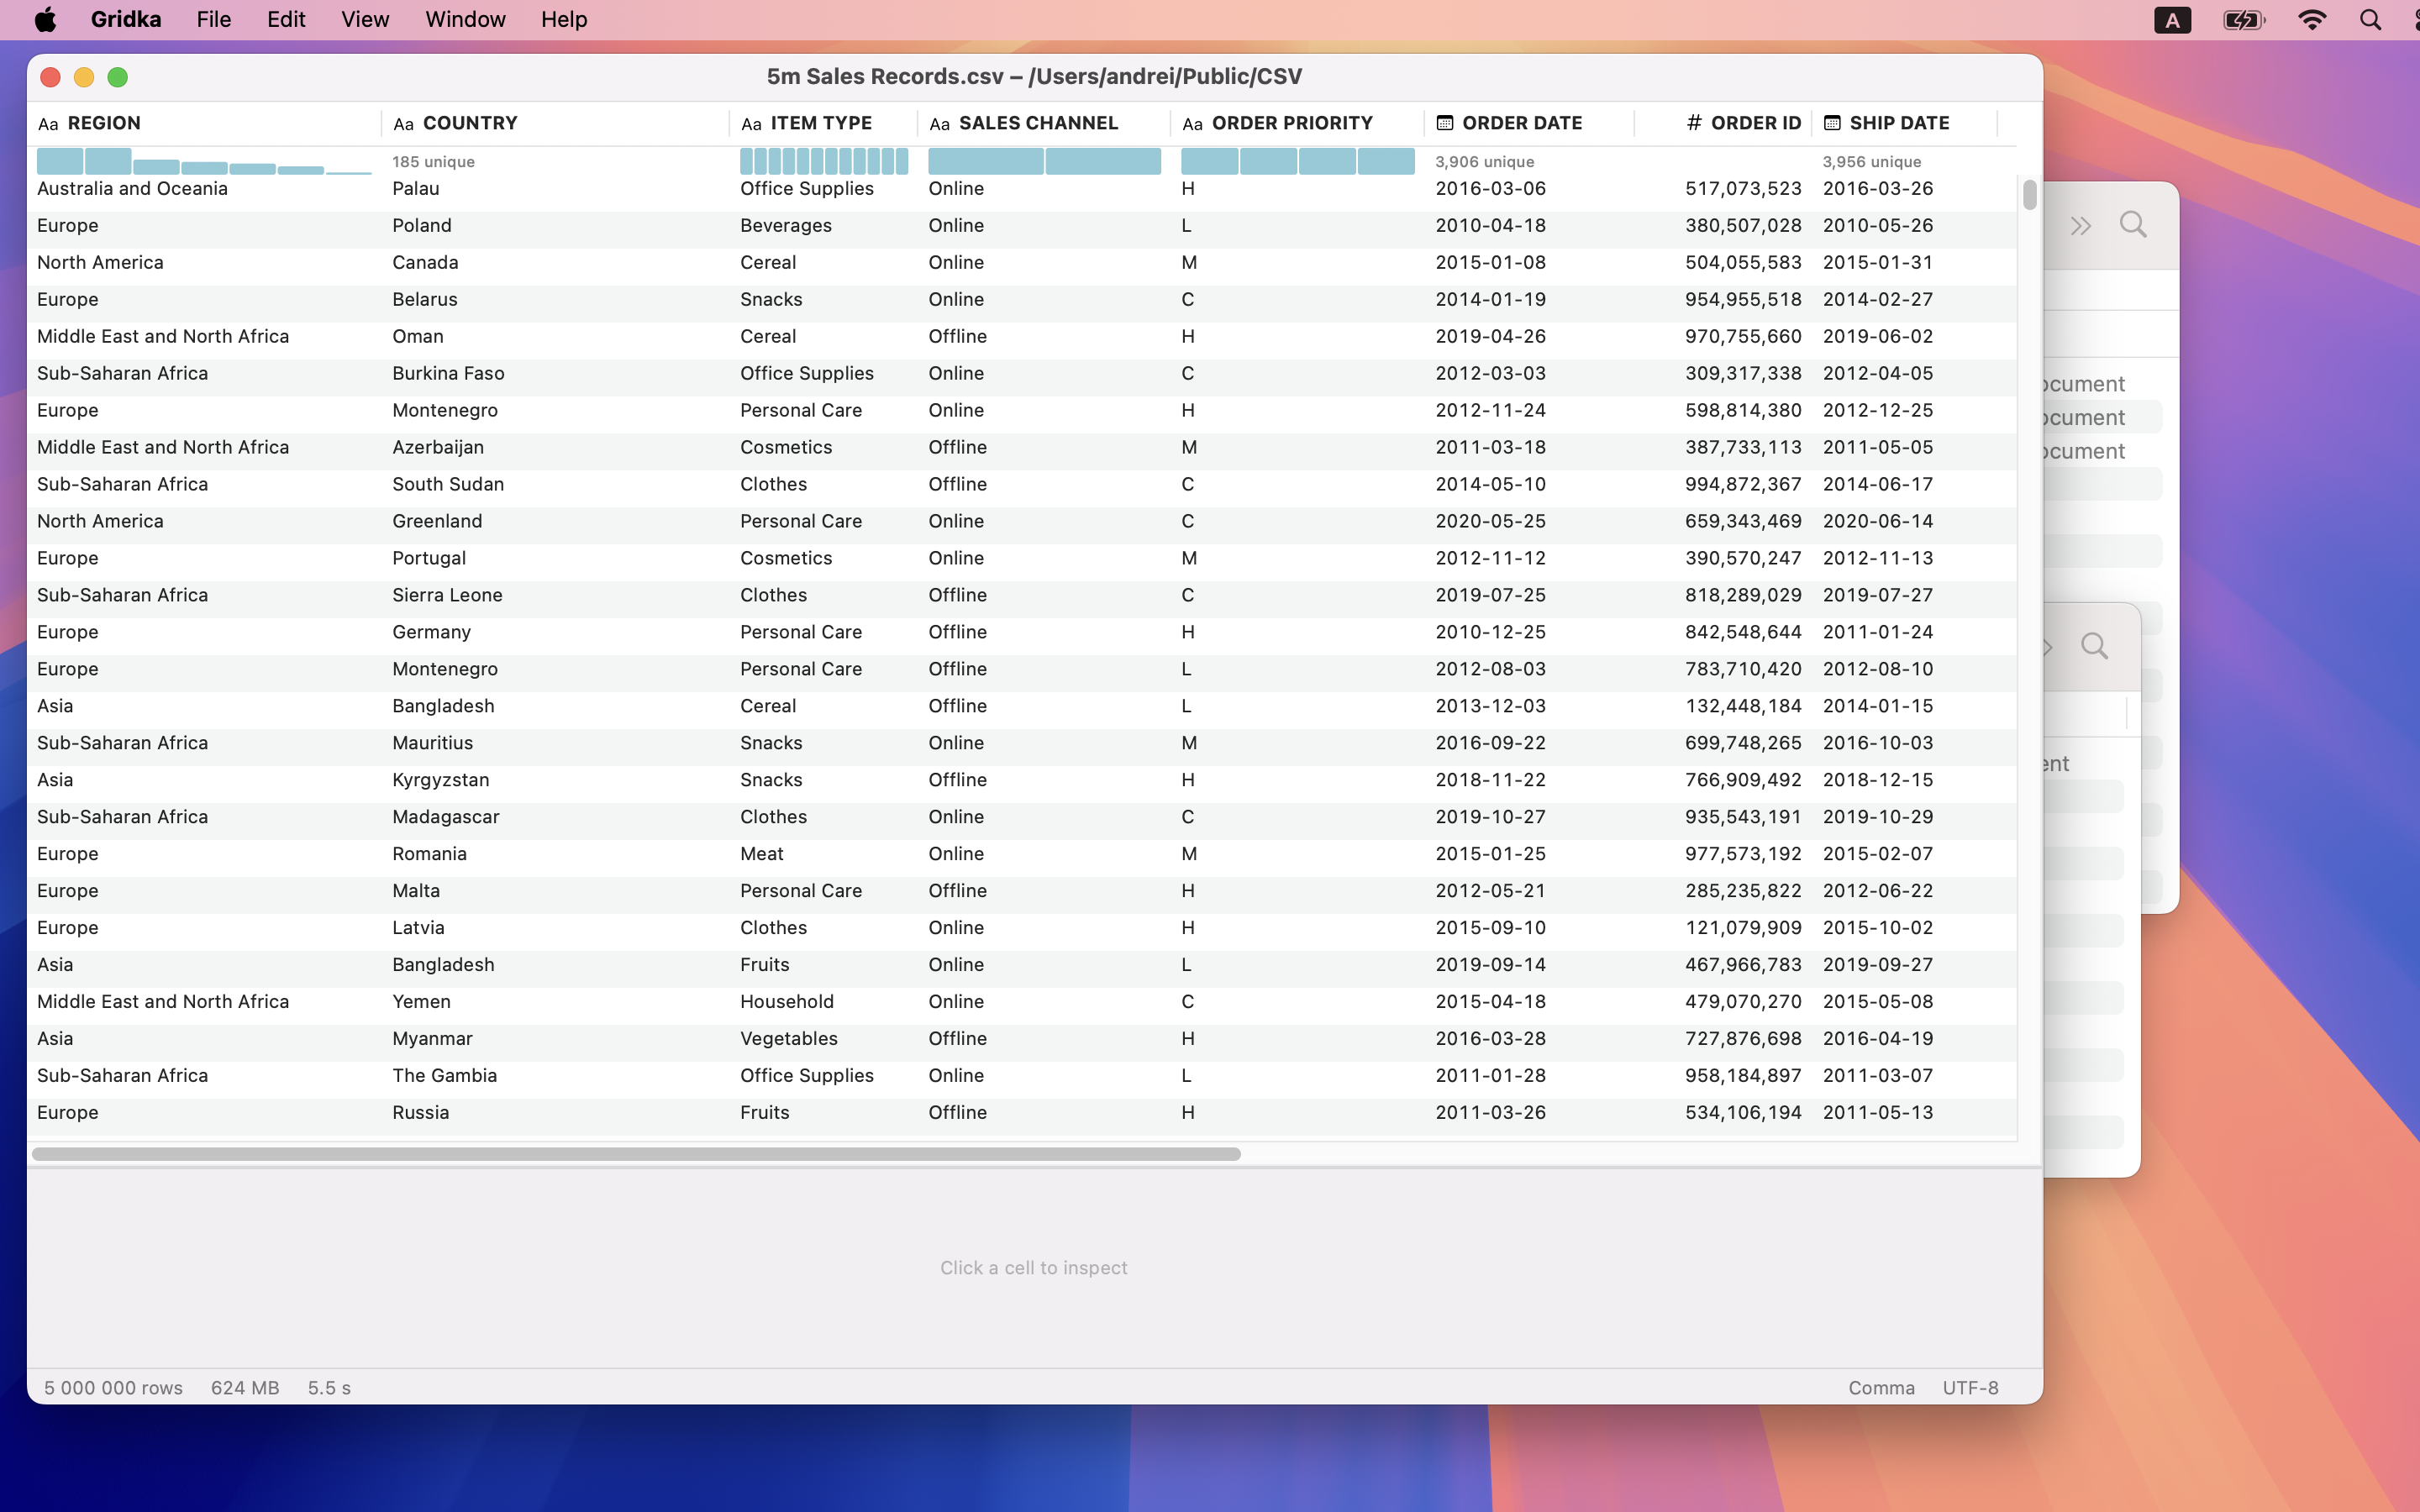Click the calendar icon on SHIP DATE header
This screenshot has height=1512, width=2420.
(x=1833, y=122)
